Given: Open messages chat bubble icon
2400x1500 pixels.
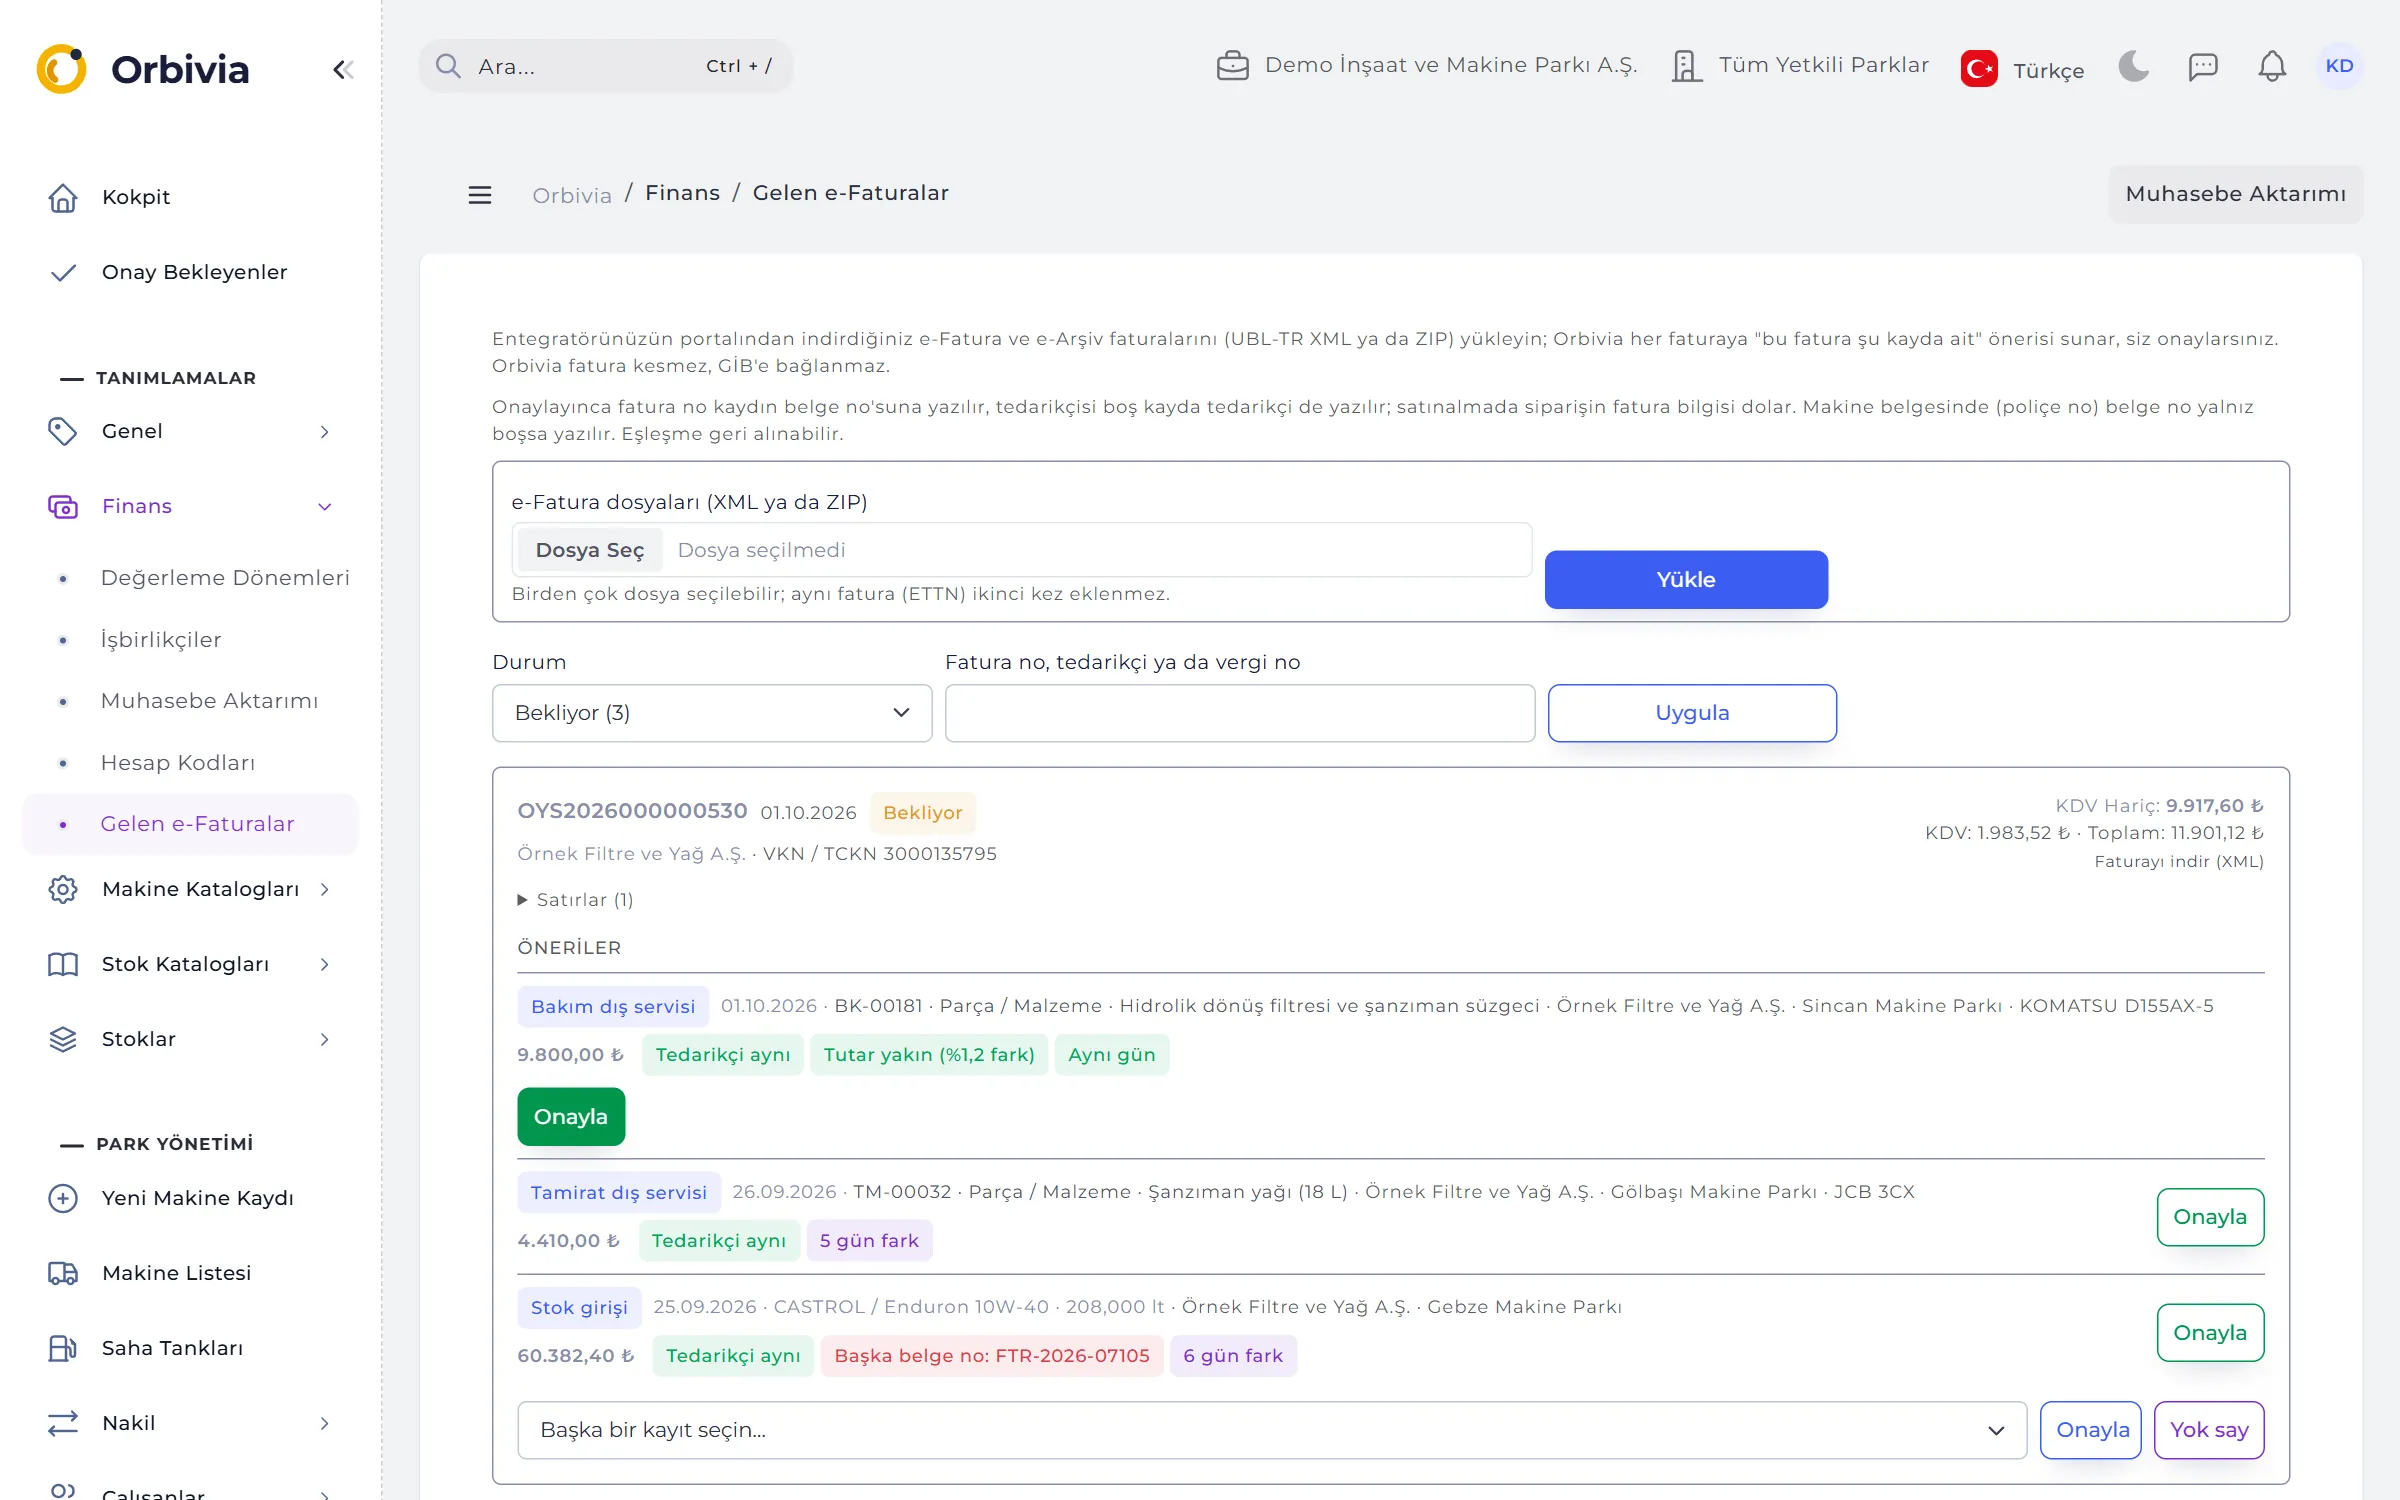Looking at the screenshot, I should coord(2202,66).
